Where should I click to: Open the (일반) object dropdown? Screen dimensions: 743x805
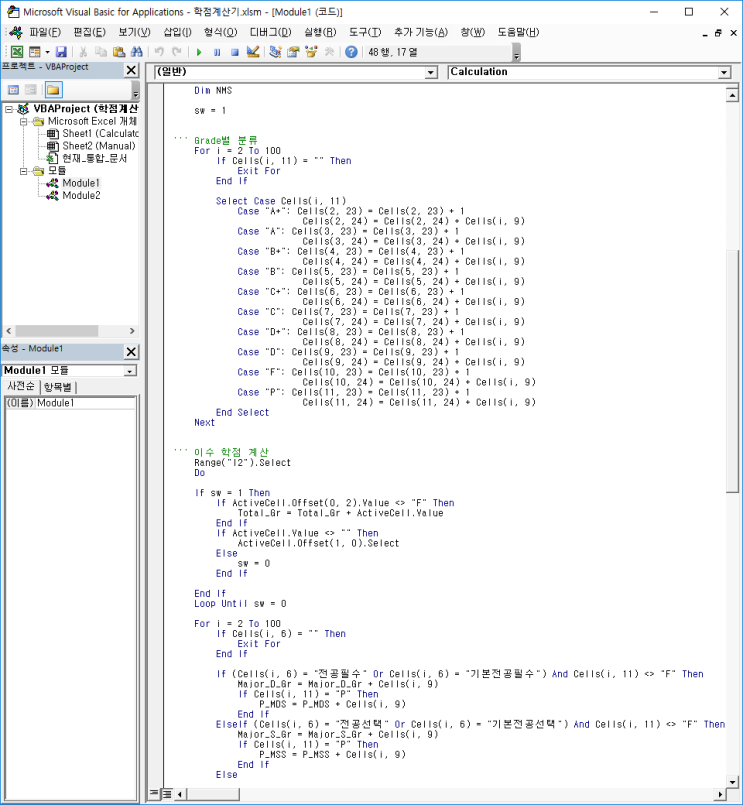431,72
